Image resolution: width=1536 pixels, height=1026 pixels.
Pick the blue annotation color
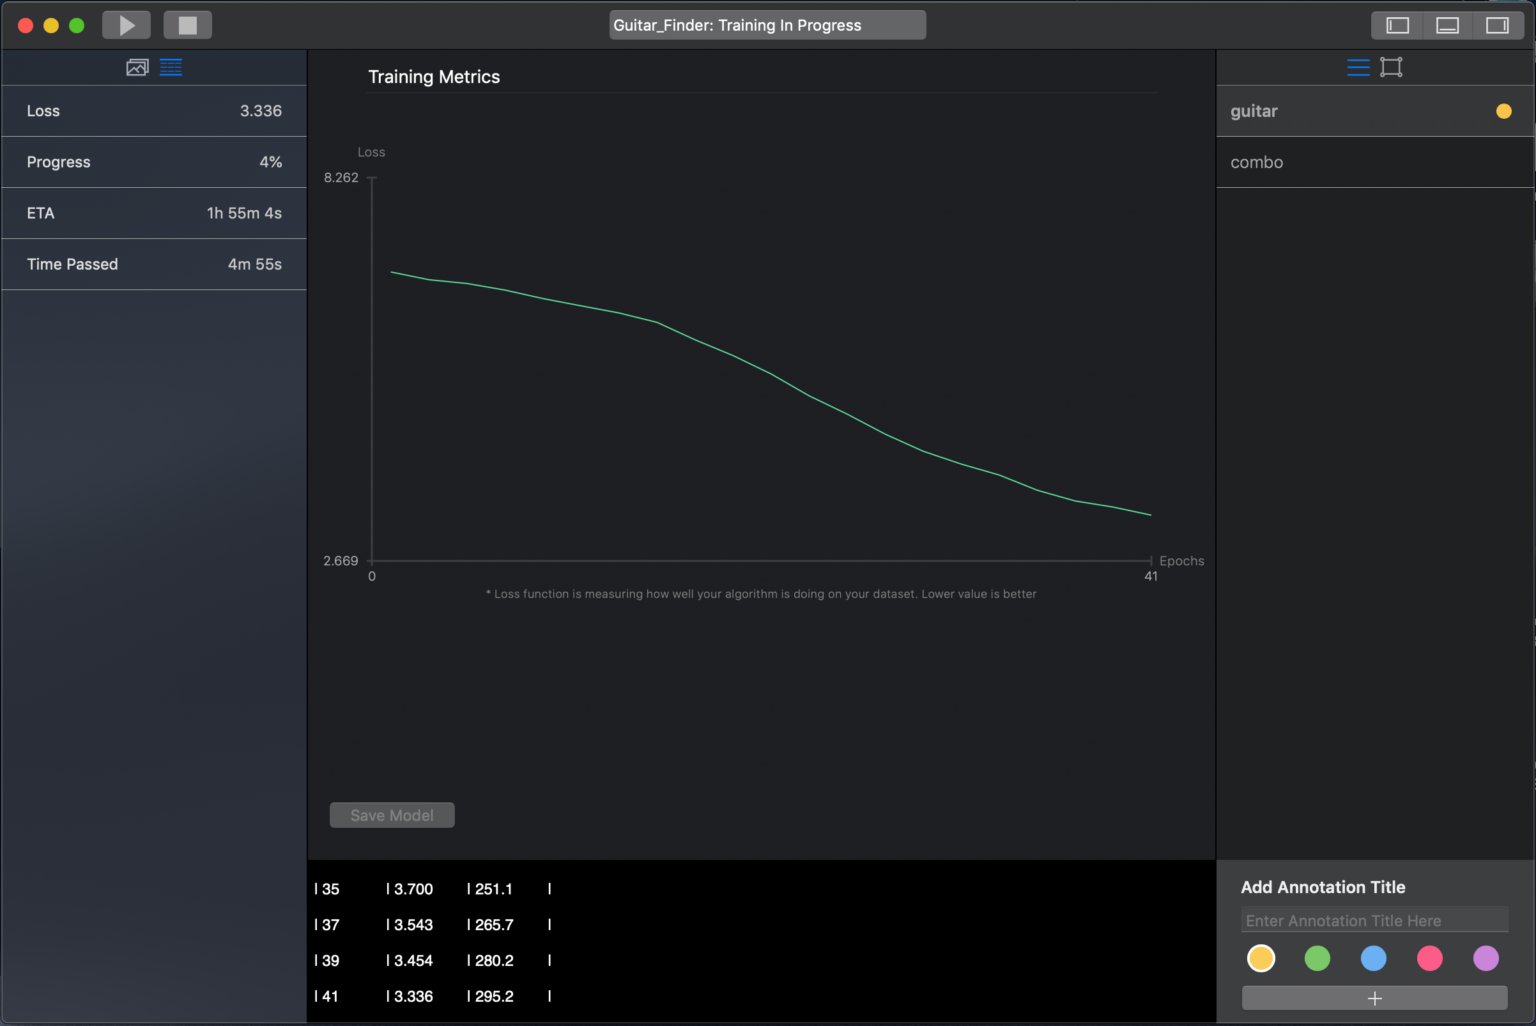point(1373,958)
